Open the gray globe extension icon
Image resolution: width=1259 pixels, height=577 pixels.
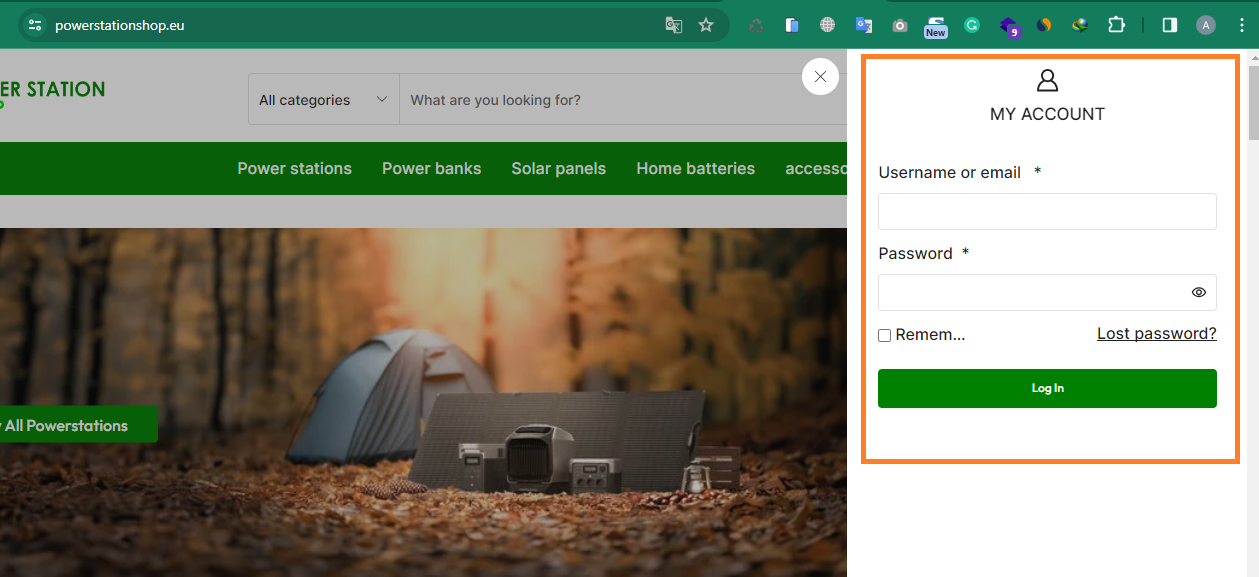click(x=827, y=25)
